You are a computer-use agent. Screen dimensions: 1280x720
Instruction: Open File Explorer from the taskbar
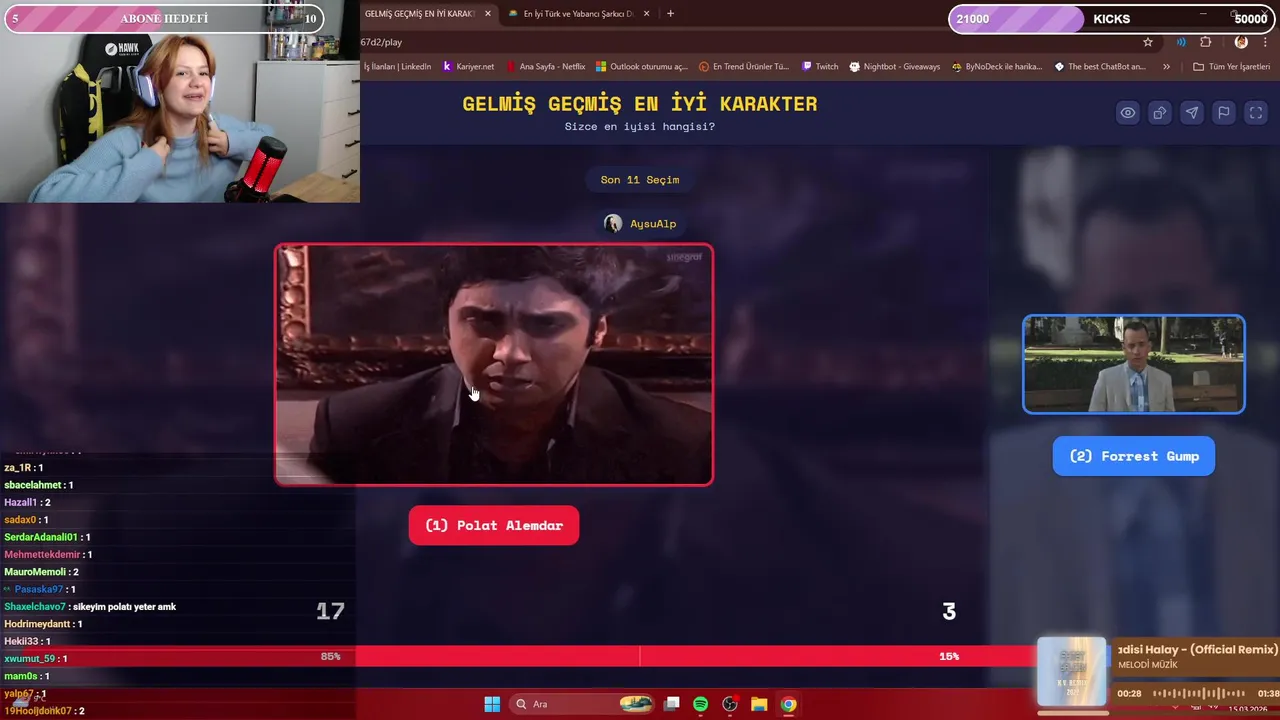click(759, 704)
